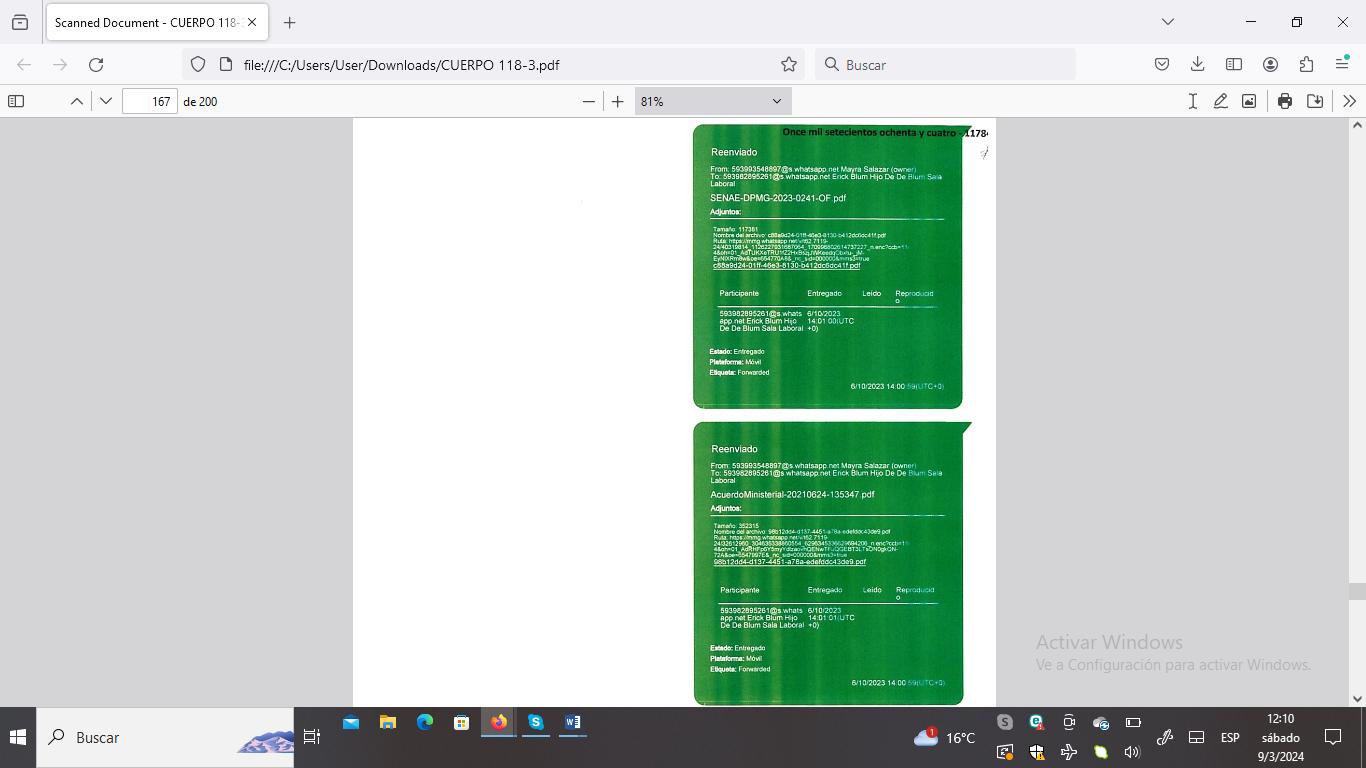
Task: Go forward one page in browser history
Action: click(60, 64)
